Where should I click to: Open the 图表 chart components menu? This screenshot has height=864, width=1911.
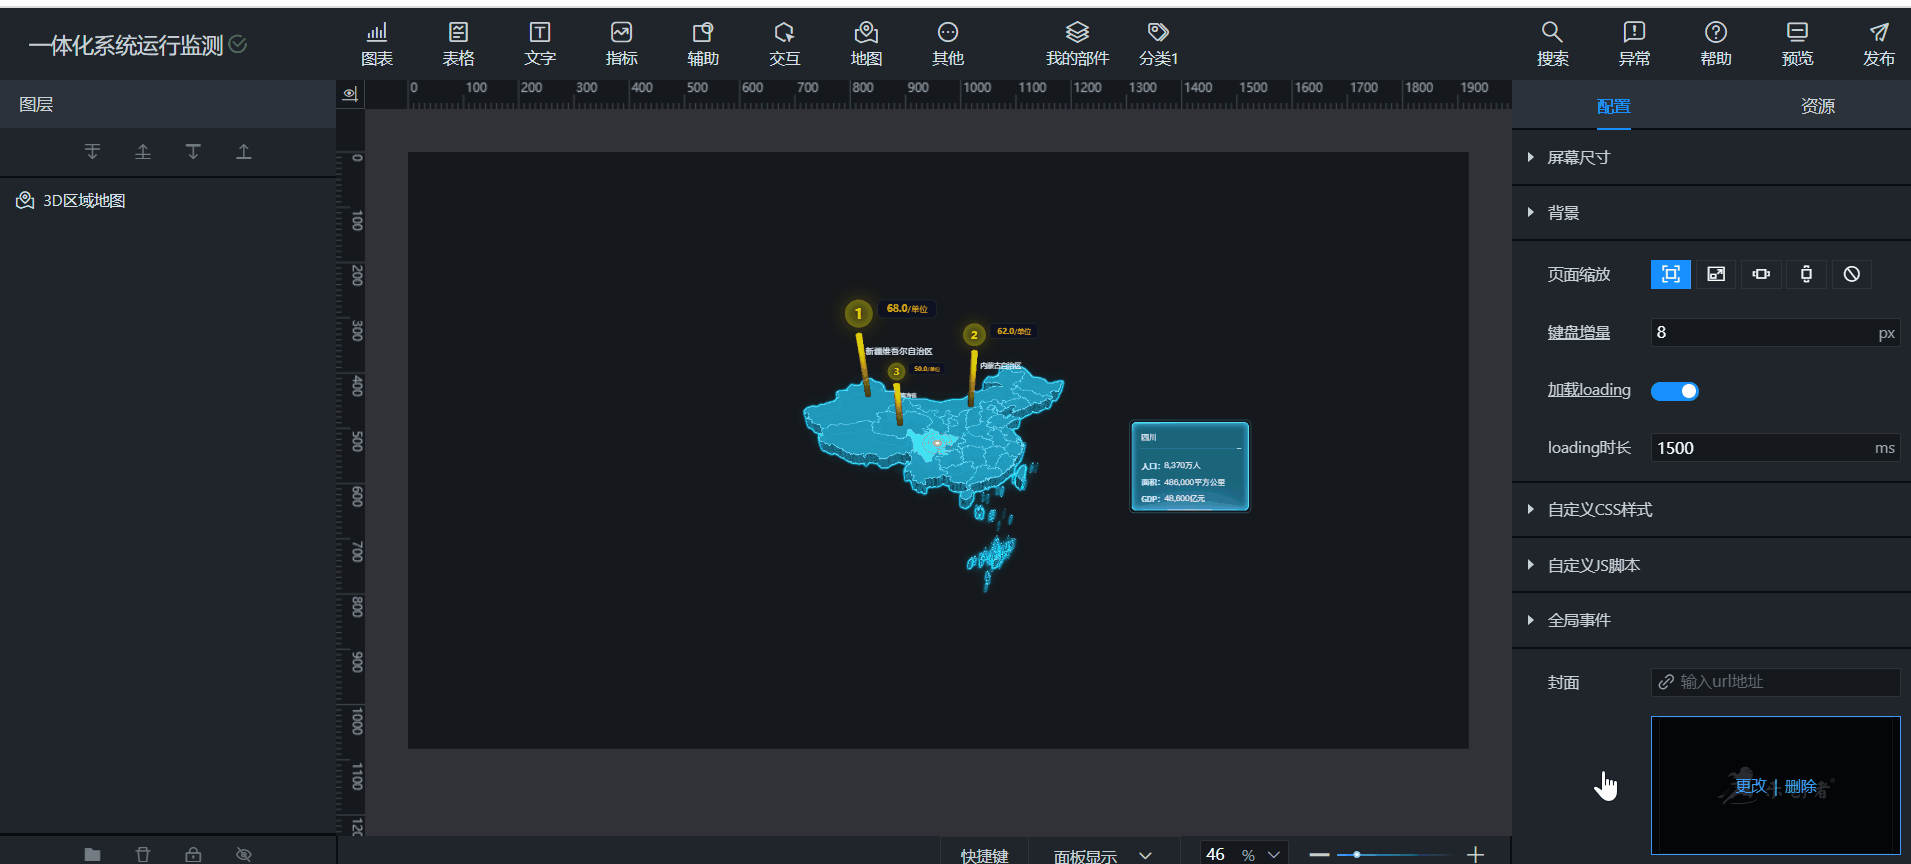point(376,44)
